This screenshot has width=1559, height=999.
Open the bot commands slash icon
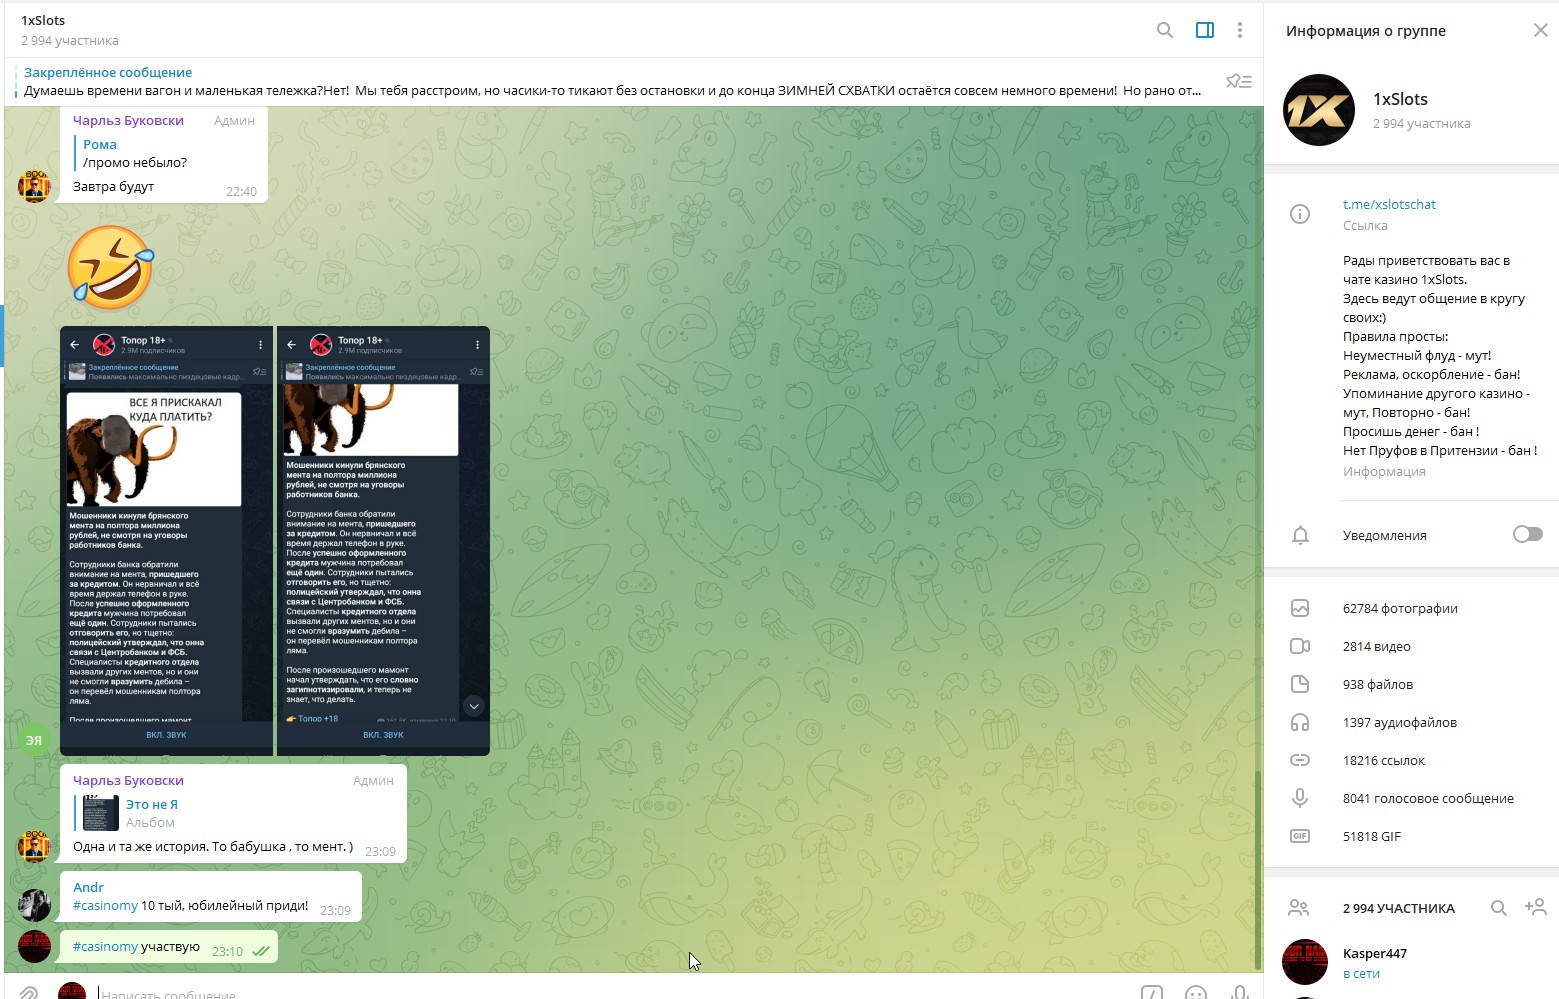(1152, 993)
